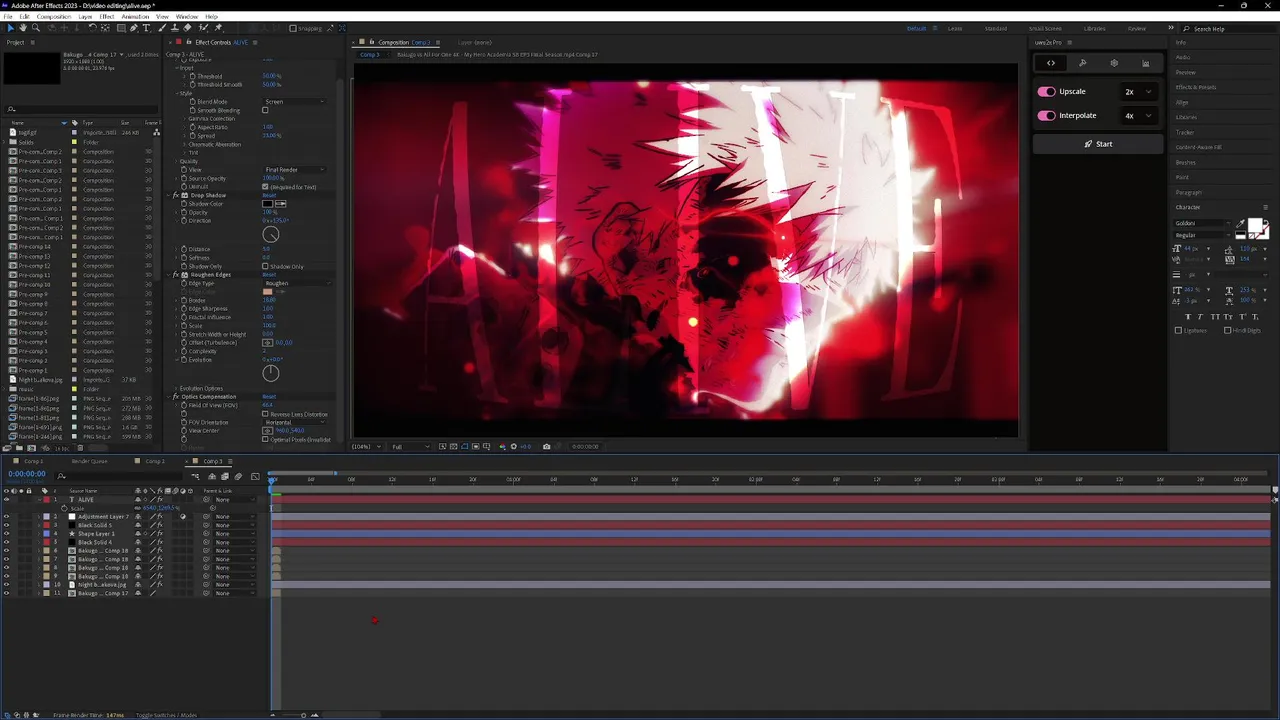This screenshot has width=1280, height=720.
Task: Open the Tracker panel
Action: tap(1185, 132)
